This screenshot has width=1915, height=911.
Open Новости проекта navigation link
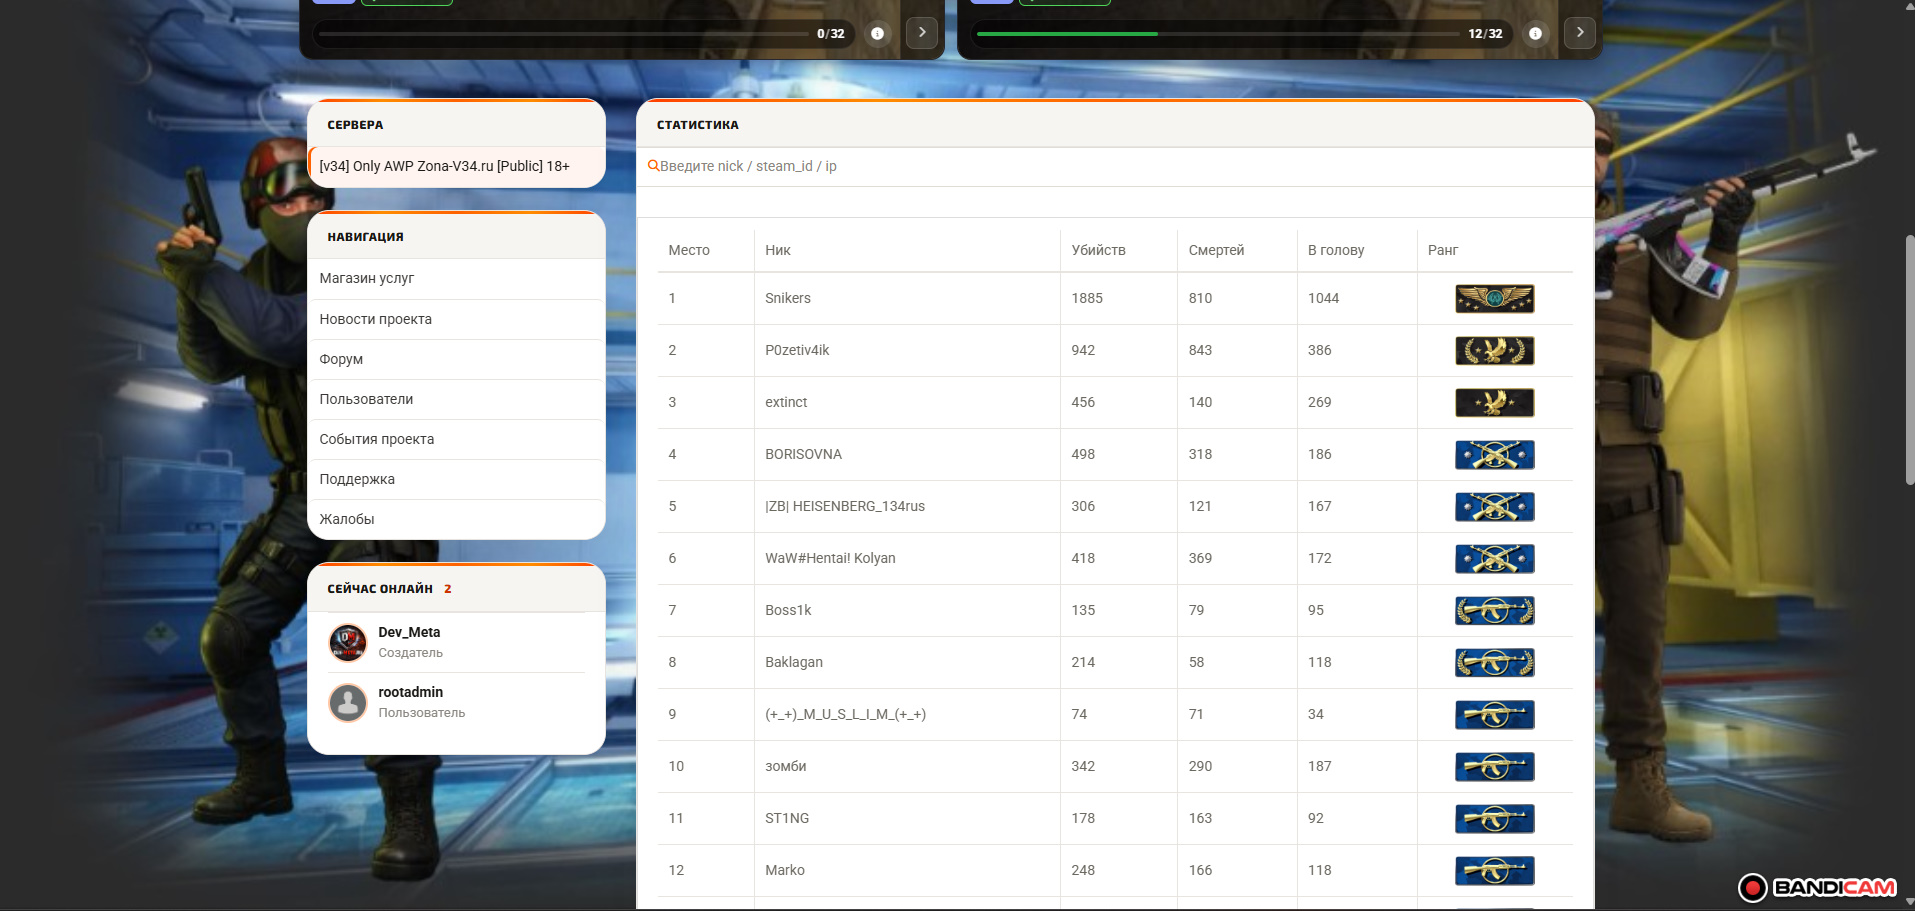pyautogui.click(x=375, y=319)
